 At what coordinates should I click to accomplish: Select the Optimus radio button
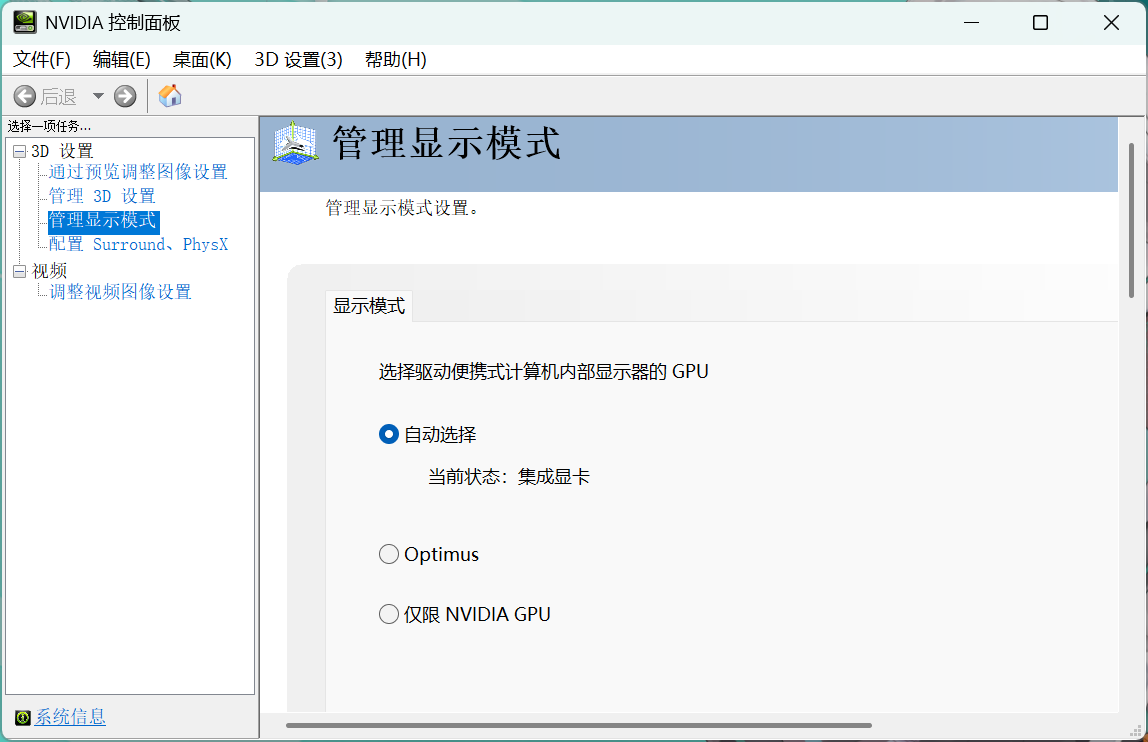pyautogui.click(x=389, y=554)
